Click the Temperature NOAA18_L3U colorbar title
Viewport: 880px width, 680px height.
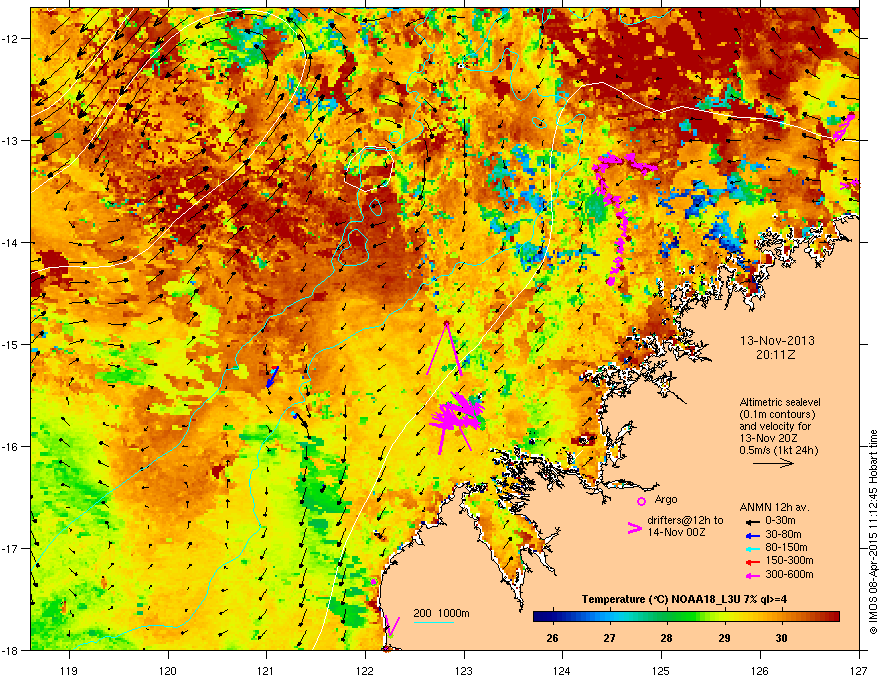pos(684,599)
